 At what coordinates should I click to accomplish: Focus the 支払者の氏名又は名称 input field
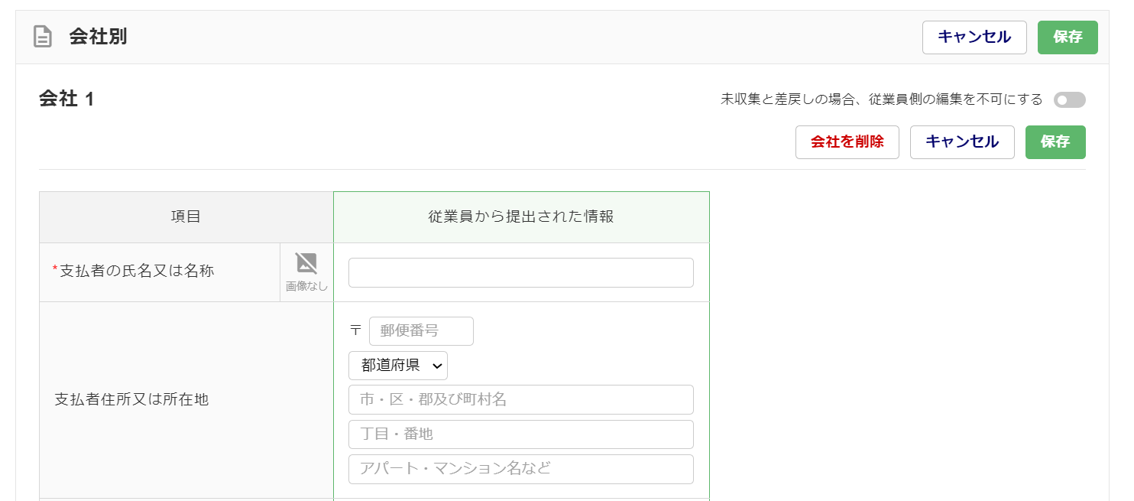coord(521,273)
